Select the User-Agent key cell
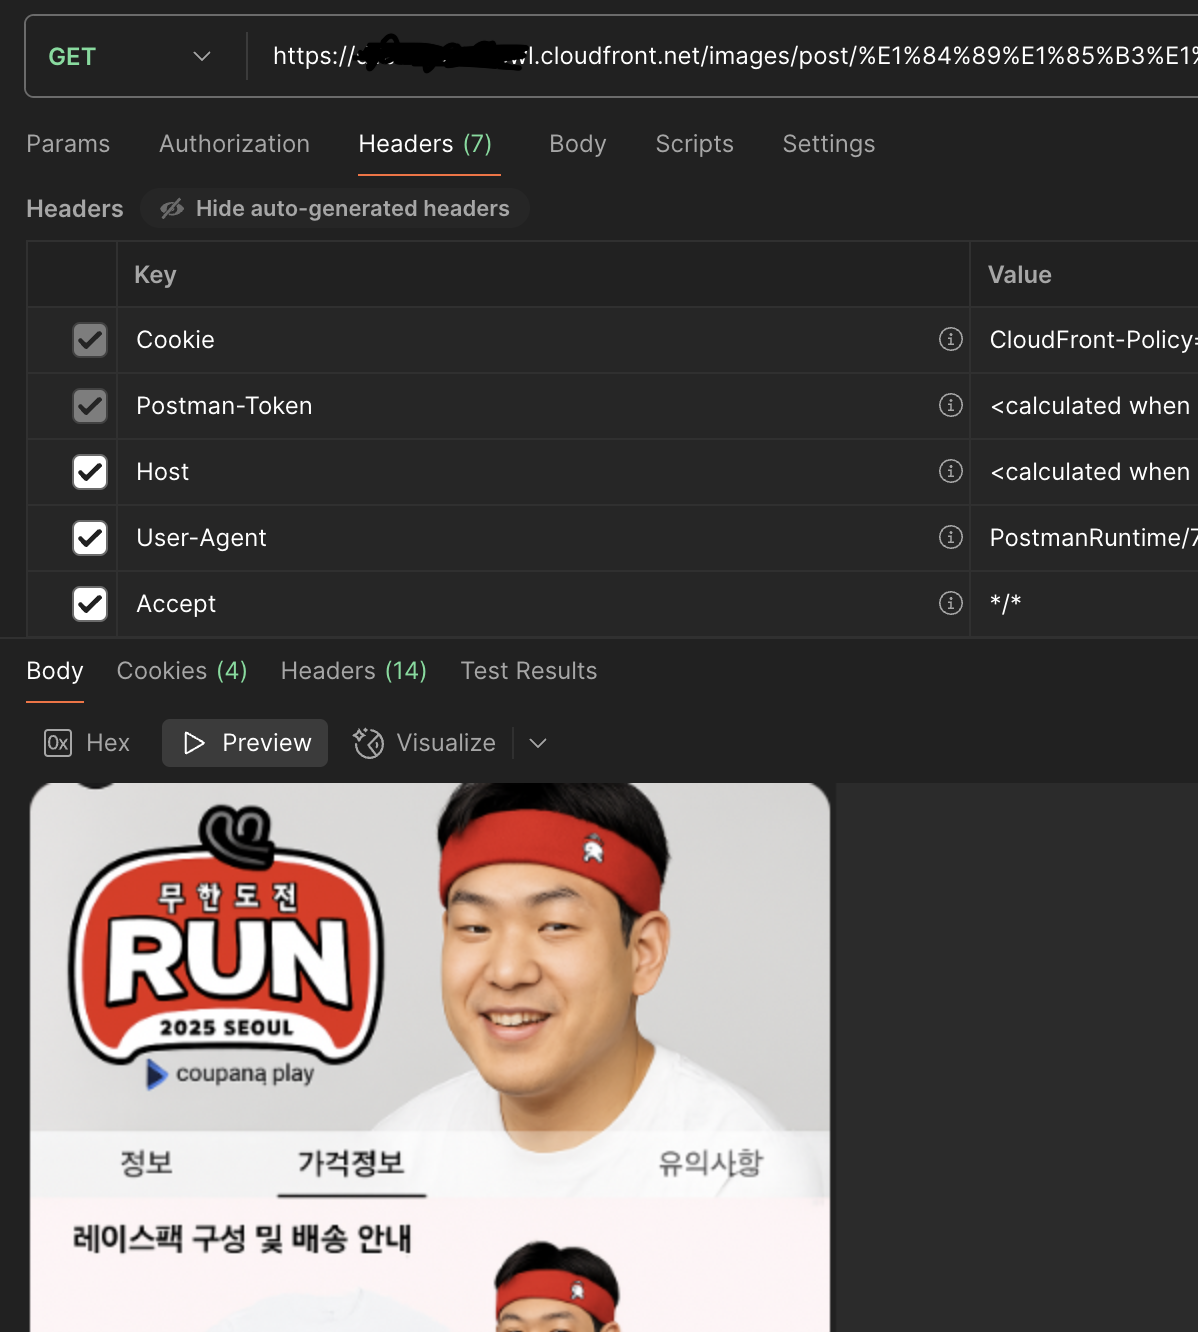The width and height of the screenshot is (1198, 1332). (543, 538)
